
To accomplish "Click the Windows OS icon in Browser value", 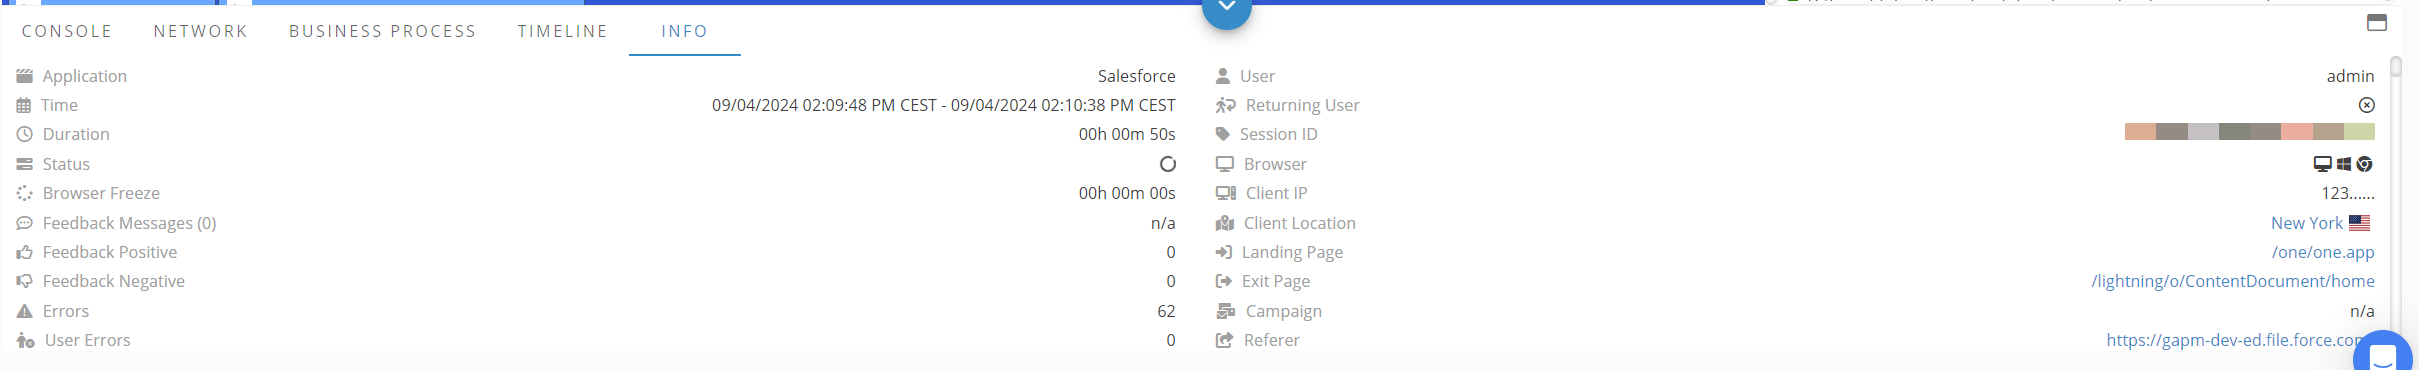I will click(2344, 164).
